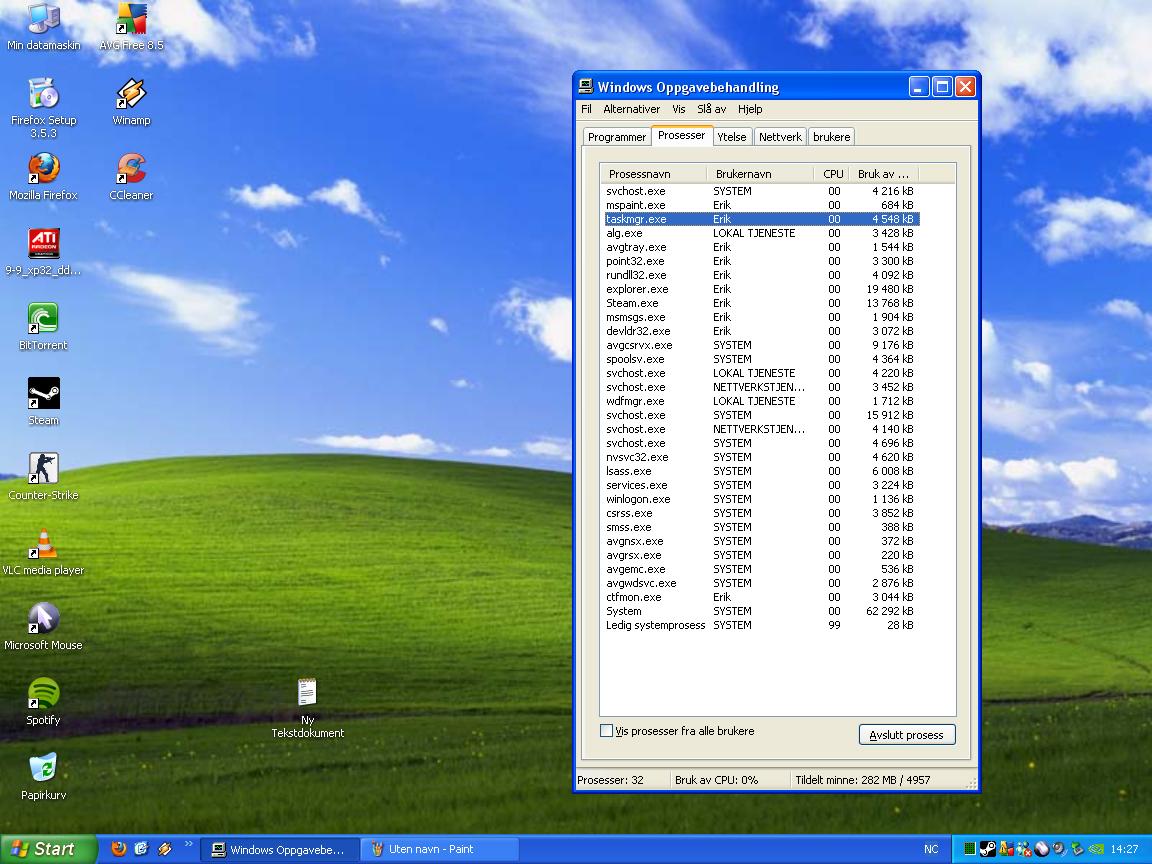
Task: Open the Slå av menu
Action: point(711,109)
